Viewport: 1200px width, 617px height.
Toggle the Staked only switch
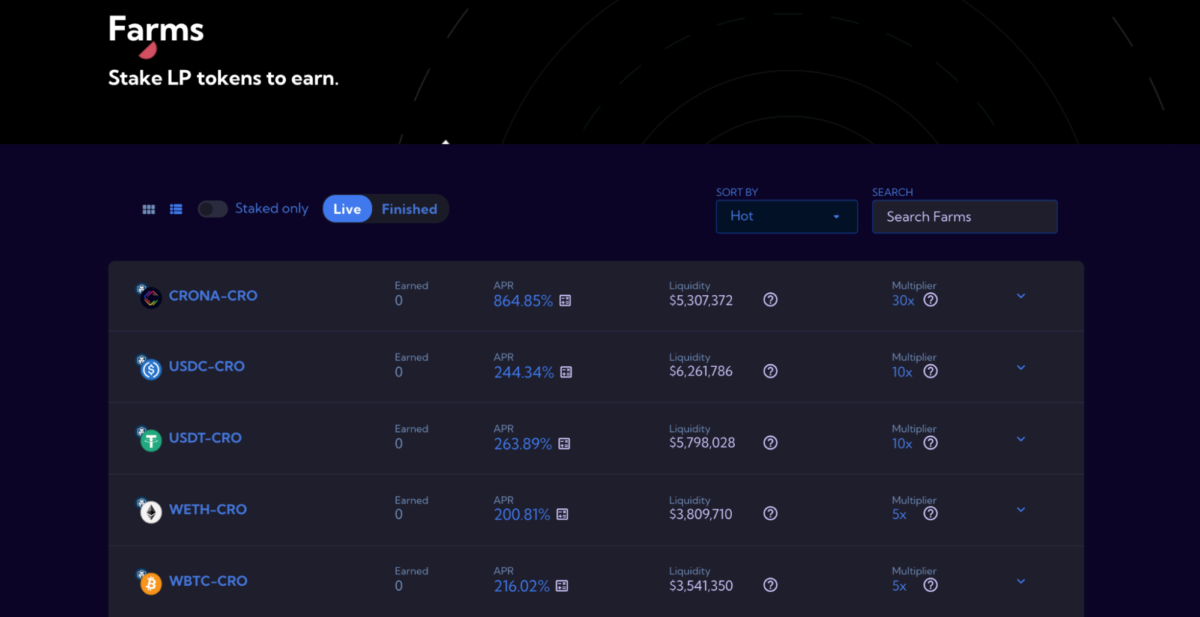coord(212,209)
